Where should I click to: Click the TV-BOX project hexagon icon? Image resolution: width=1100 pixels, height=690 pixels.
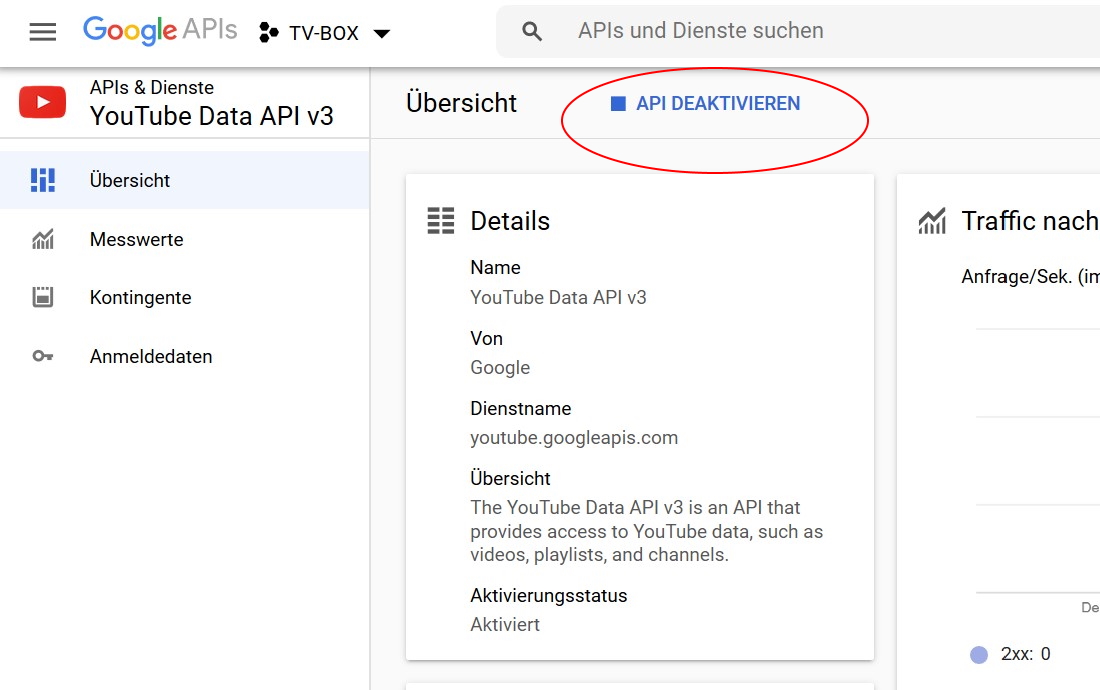[268, 32]
